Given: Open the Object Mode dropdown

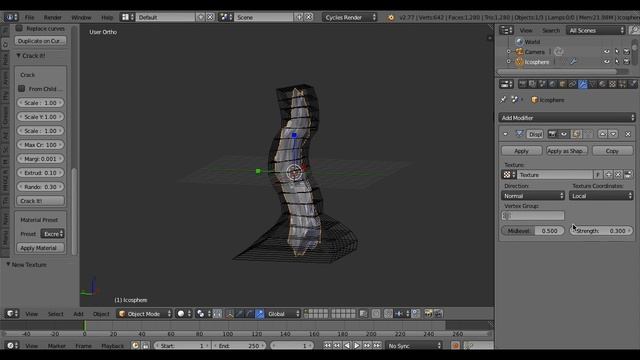Looking at the screenshot, I should pyautogui.click(x=144, y=313).
